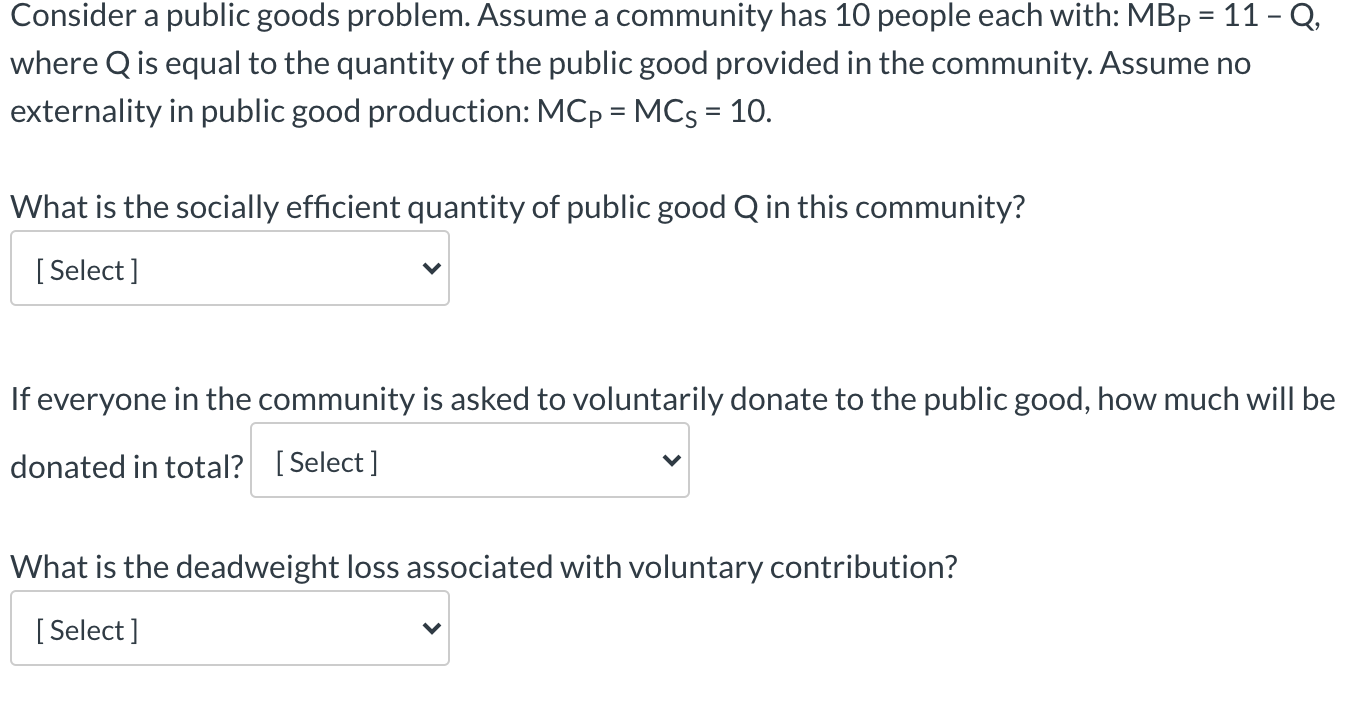
Task: Click the chevron on the first Select box
Action: 431,268
